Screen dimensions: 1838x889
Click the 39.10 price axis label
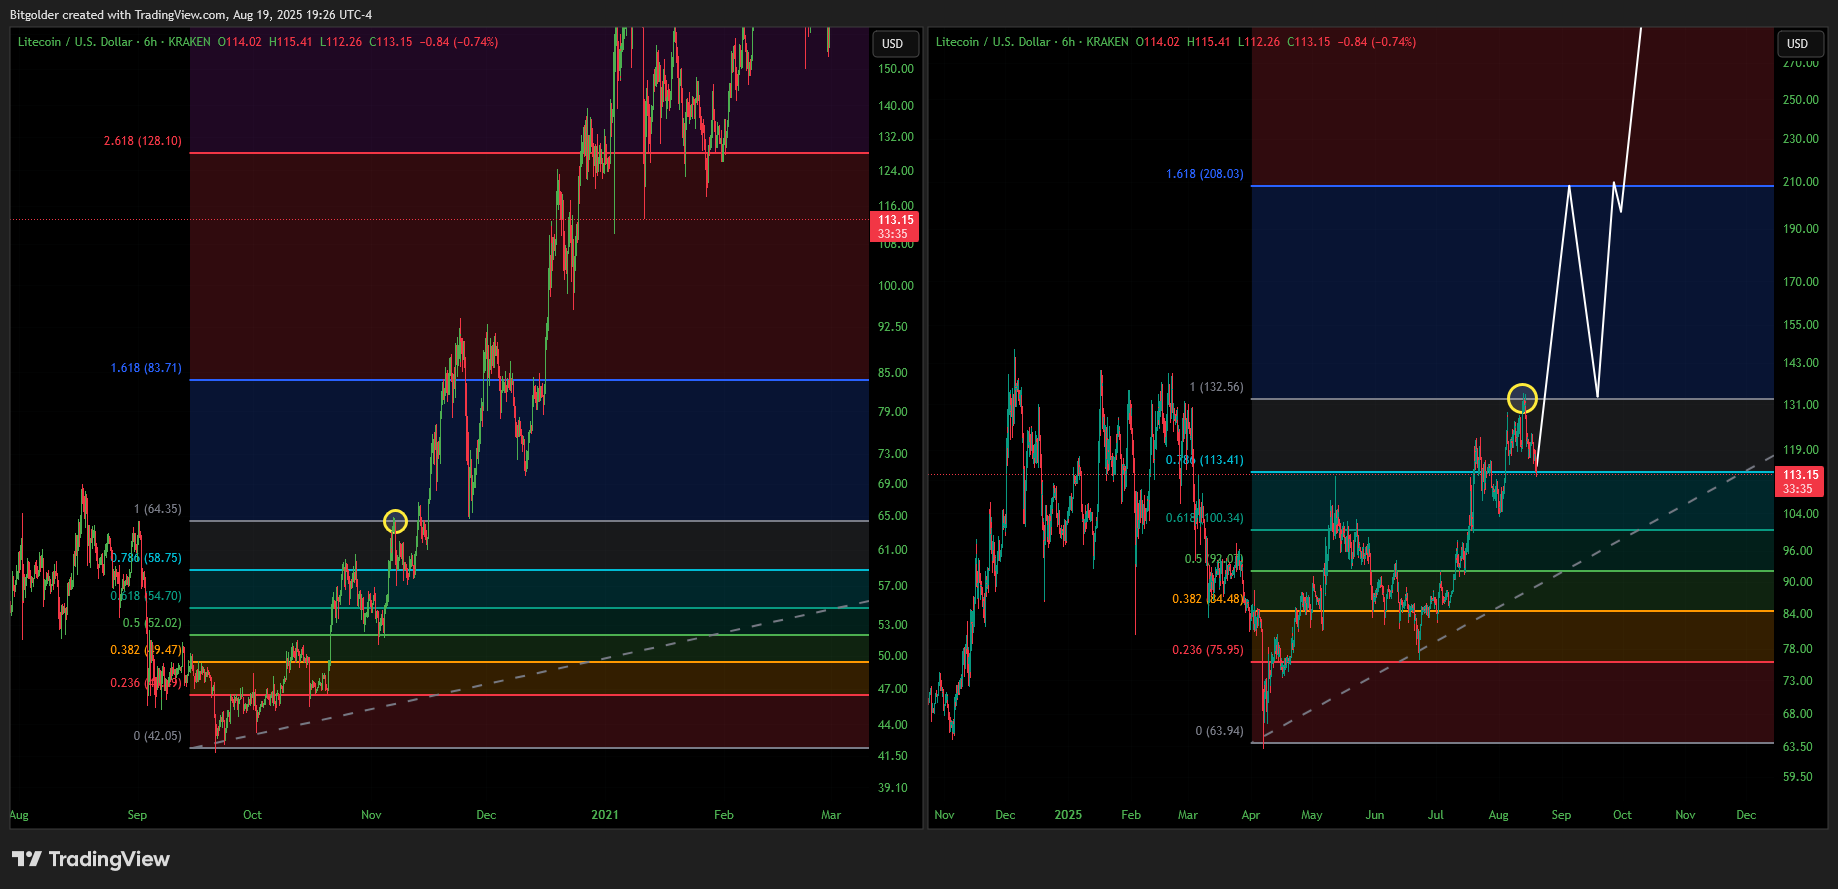tap(893, 788)
